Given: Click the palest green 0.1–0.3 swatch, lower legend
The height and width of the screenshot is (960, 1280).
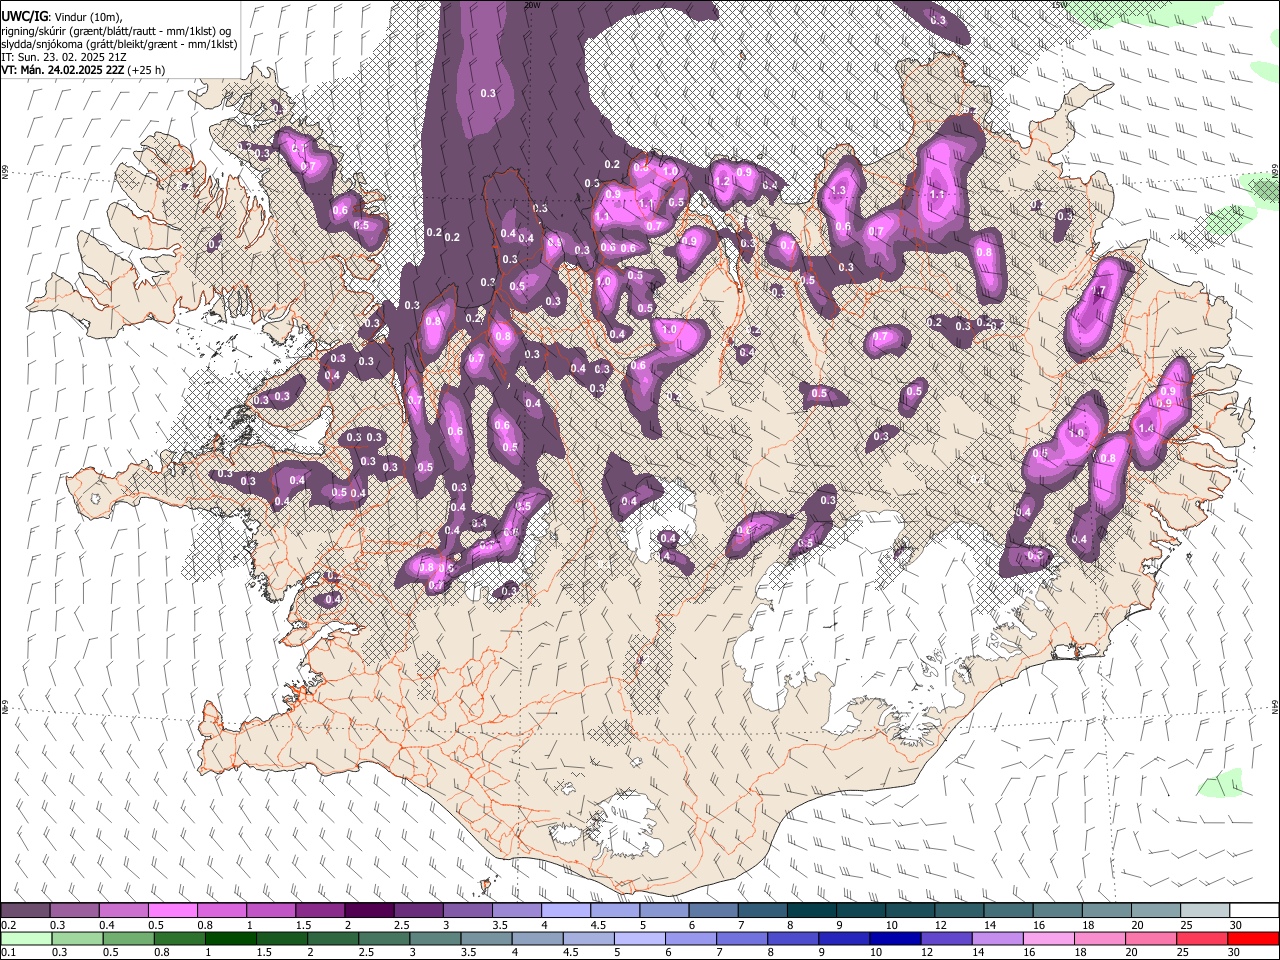Looking at the screenshot, I should 26,939.
